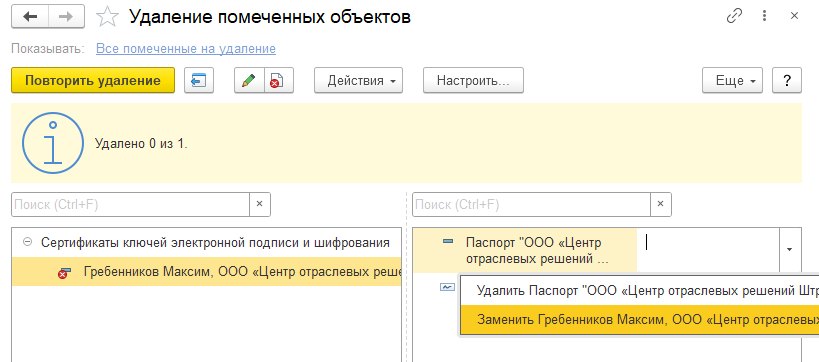Viewport: 819px width, 362px height.
Task: Choose 'Удалить Паспорт' from the list
Action: (639, 291)
